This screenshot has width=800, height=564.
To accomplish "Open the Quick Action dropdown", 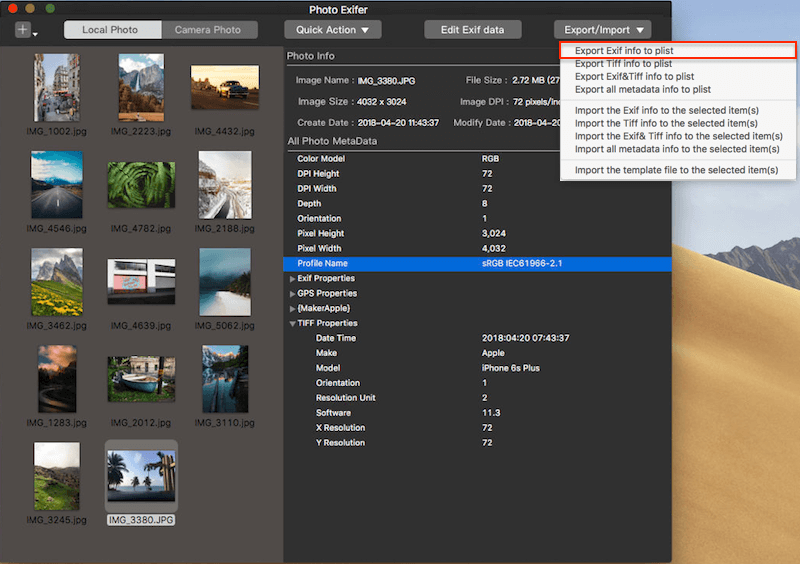I will [333, 30].
